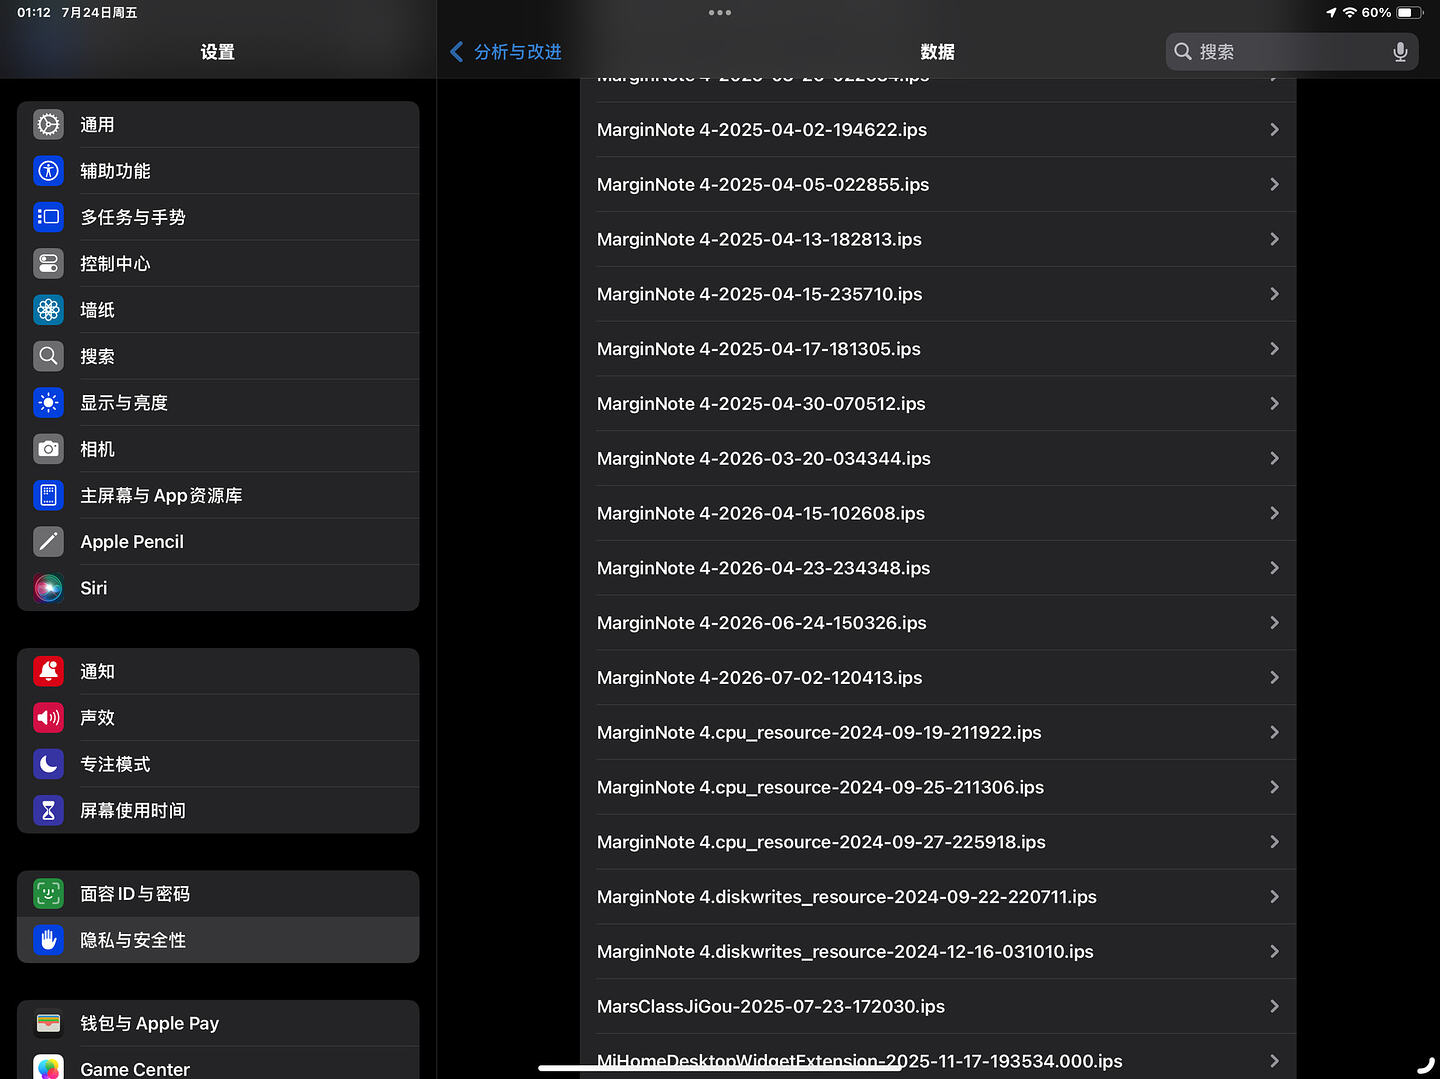This screenshot has height=1079, width=1440.
Task: Open log MarsClassJiGou-2025-07-23-172030.ips
Action: point(938,1007)
